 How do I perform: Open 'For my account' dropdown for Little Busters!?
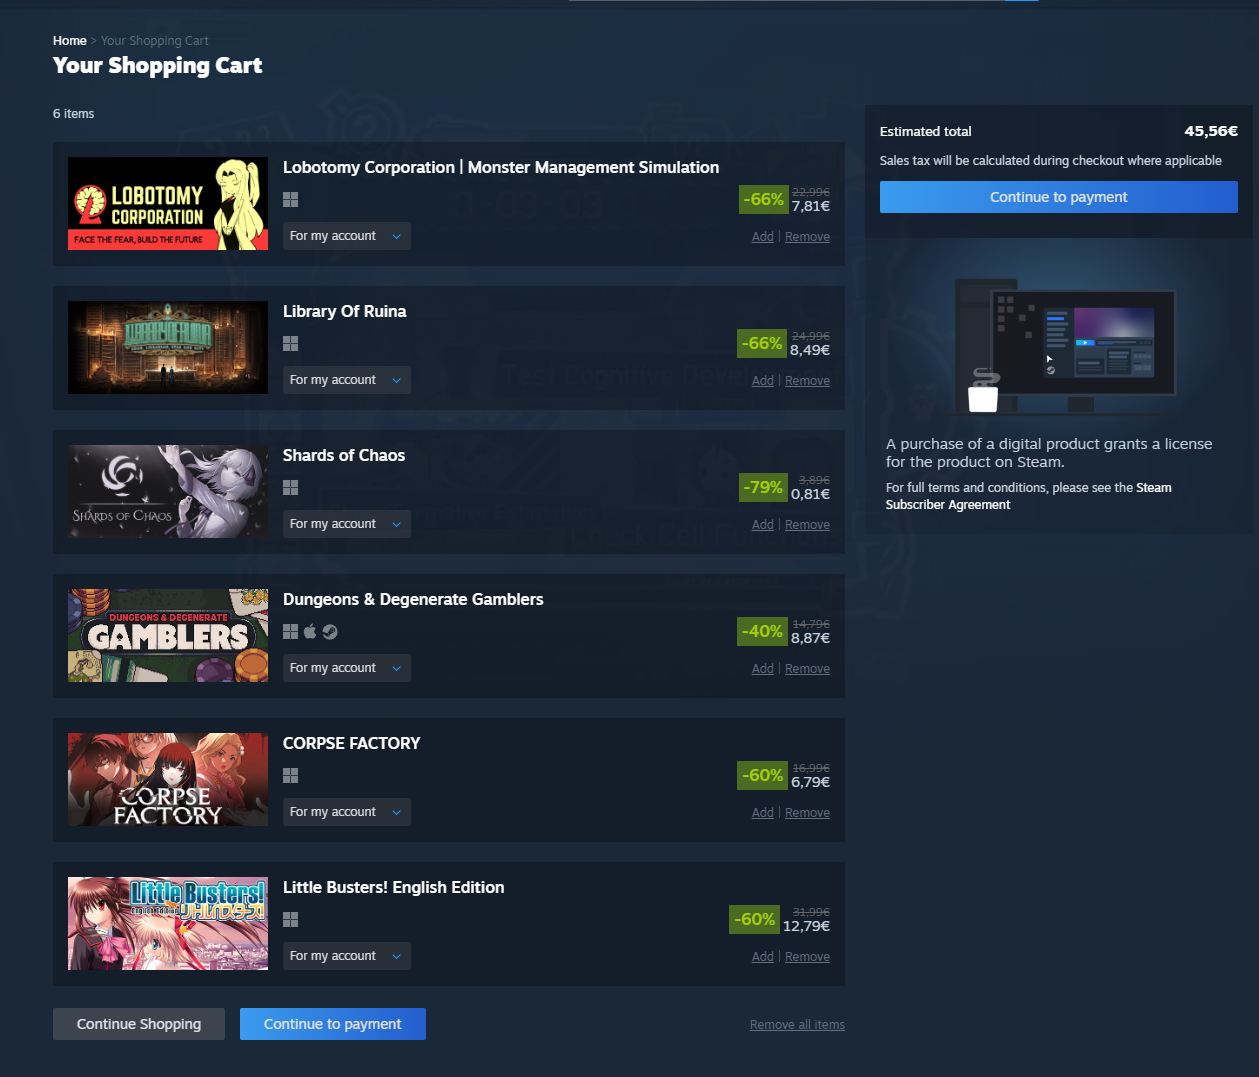tap(347, 956)
